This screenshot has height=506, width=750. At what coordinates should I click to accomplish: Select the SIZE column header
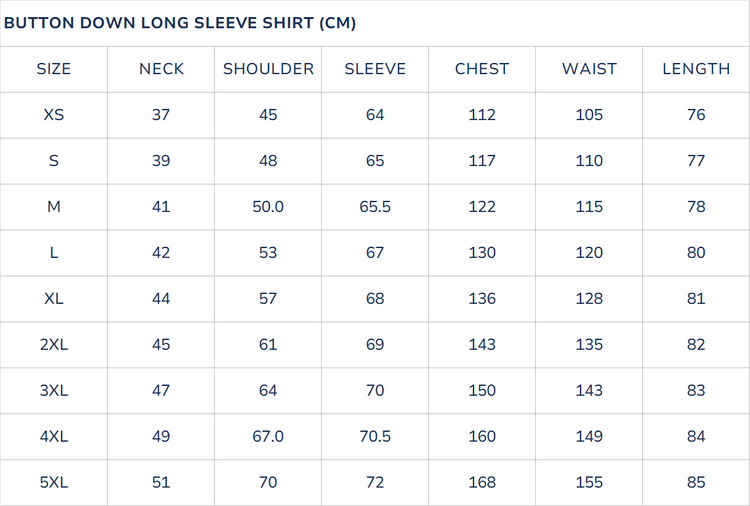[54, 69]
